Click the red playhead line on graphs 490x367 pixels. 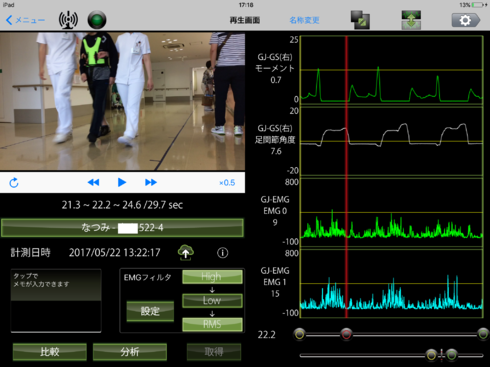click(346, 177)
